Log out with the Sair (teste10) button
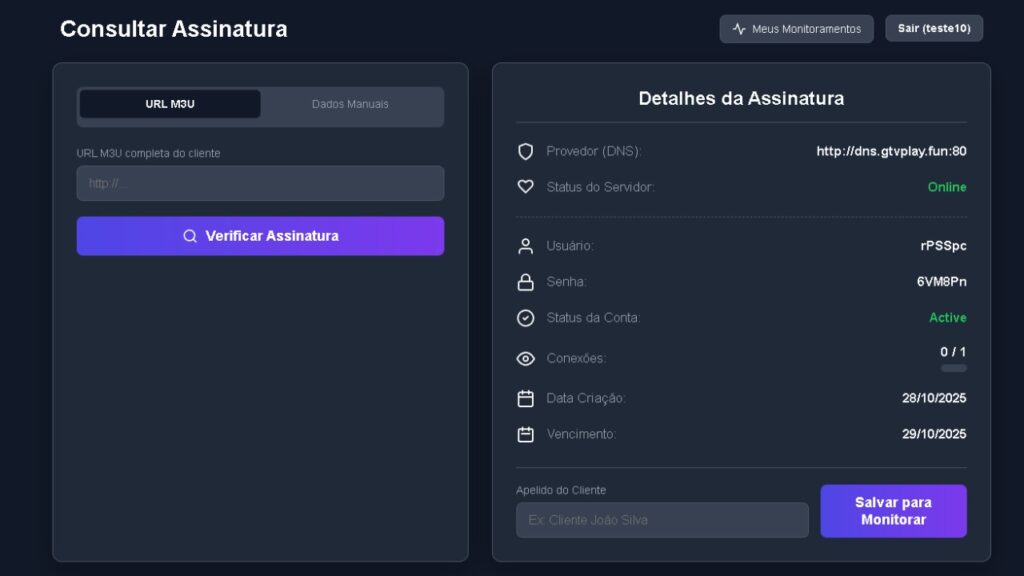The image size is (1024, 576). (x=934, y=29)
